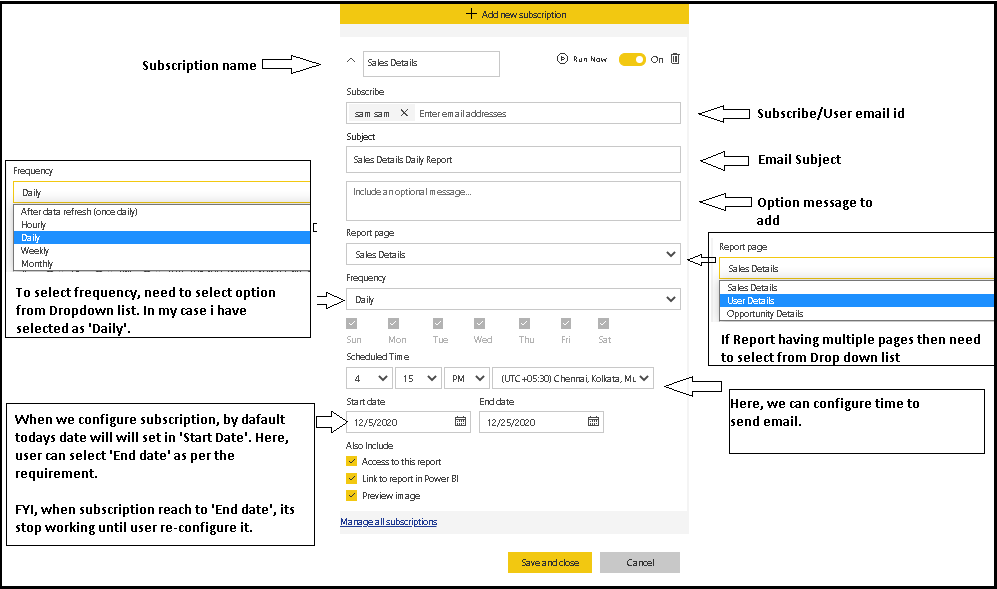Toggle the Fri day checkbox
This screenshot has width=997, height=589.
[566, 323]
